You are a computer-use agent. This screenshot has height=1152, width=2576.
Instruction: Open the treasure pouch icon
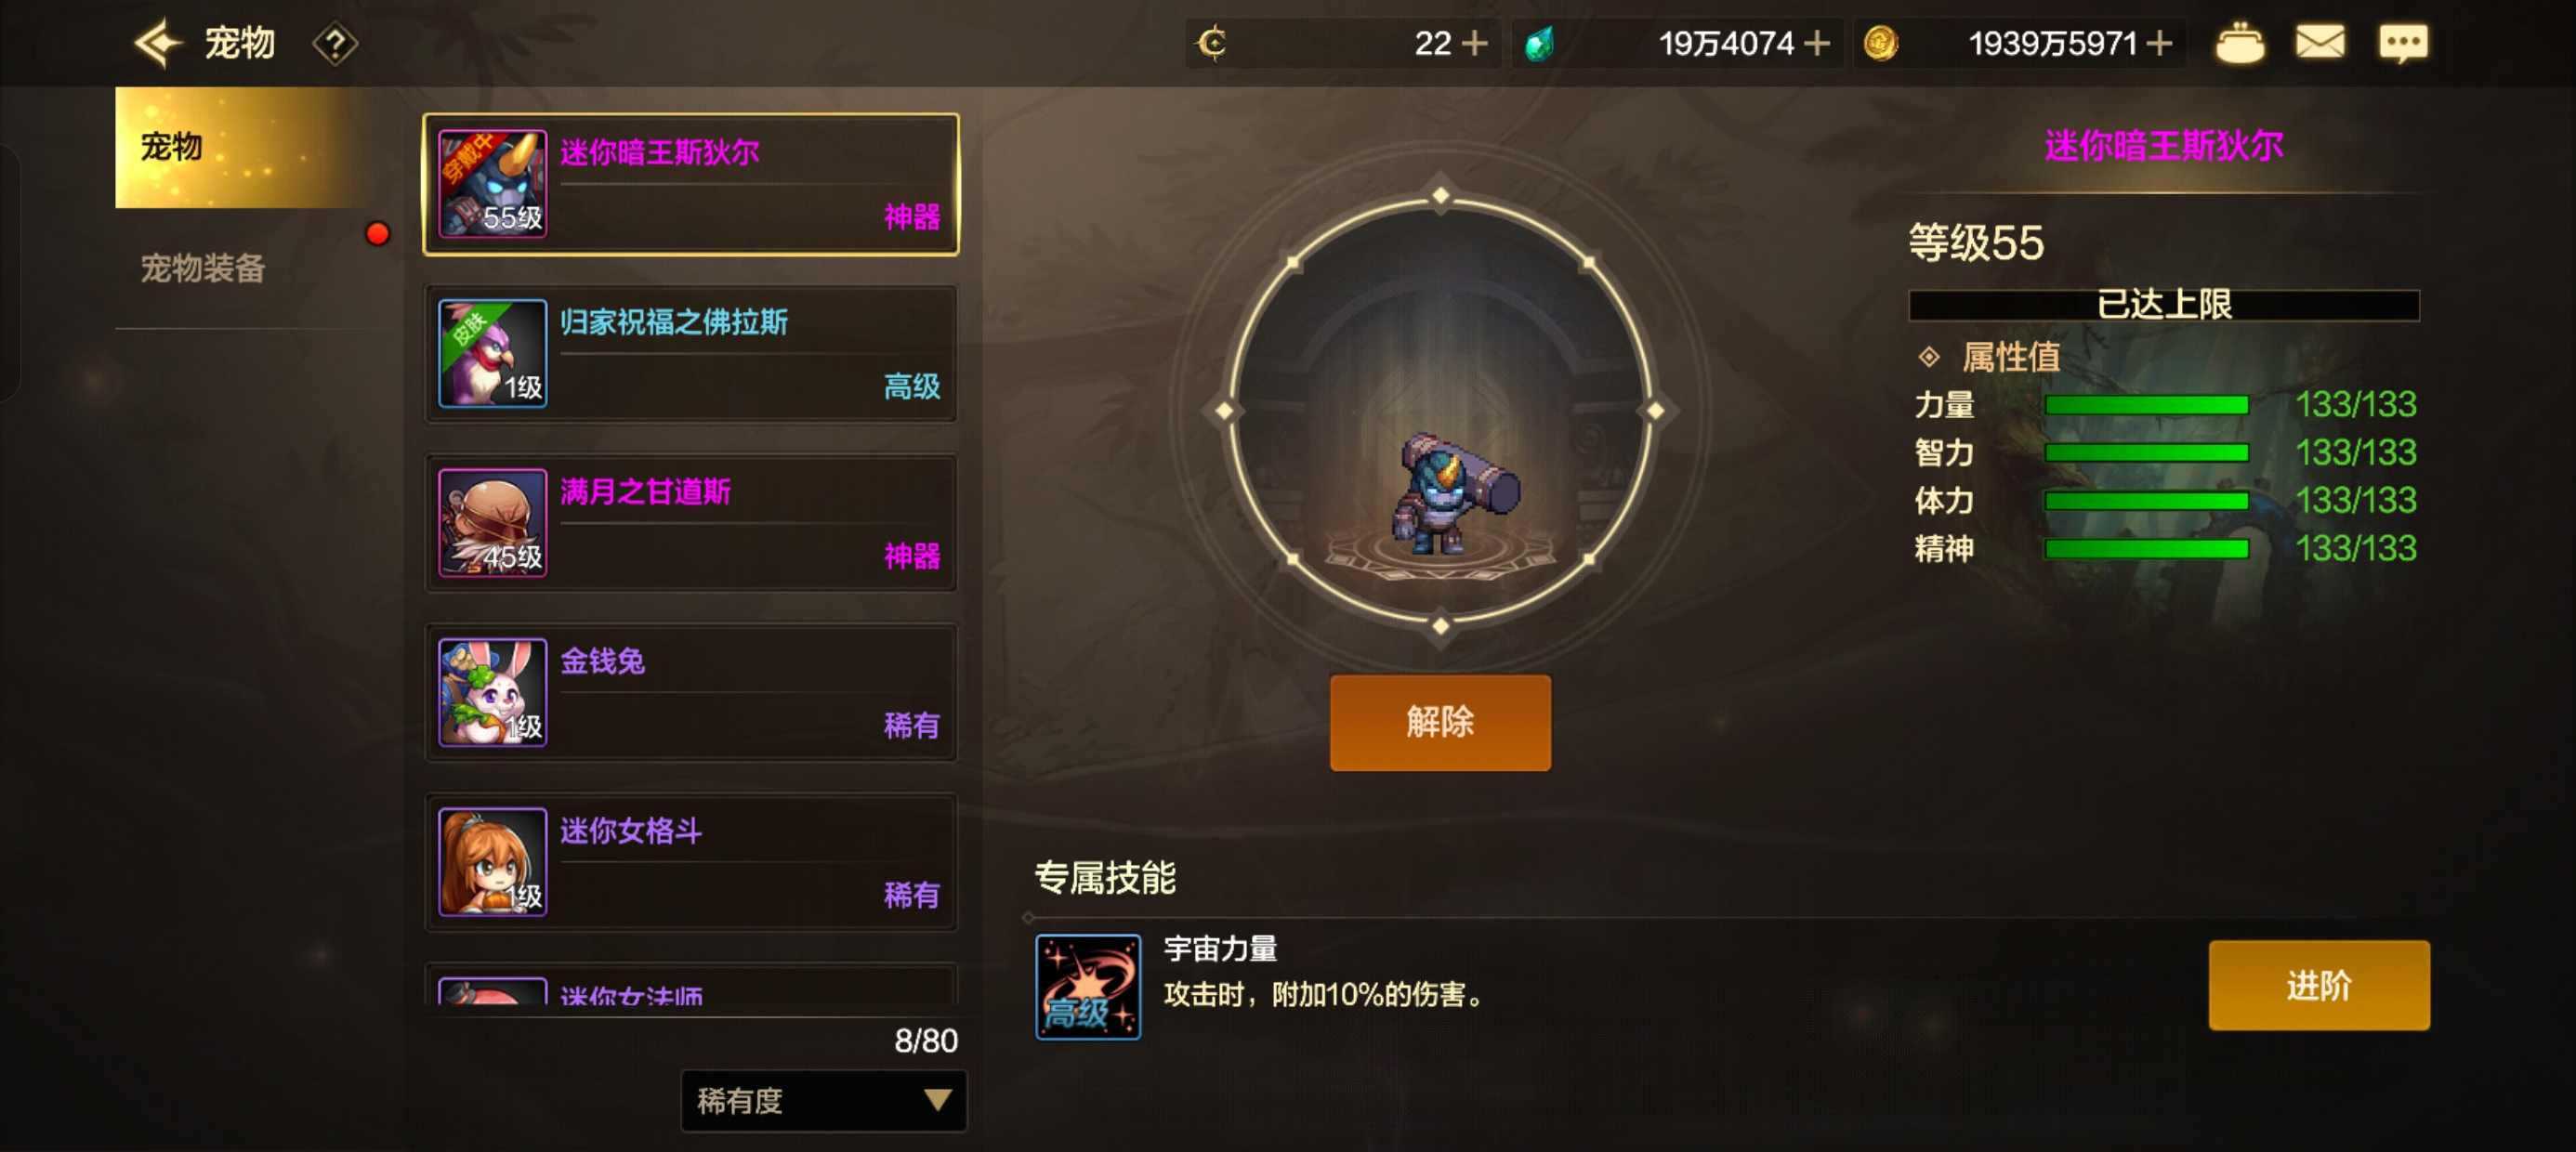2239,43
